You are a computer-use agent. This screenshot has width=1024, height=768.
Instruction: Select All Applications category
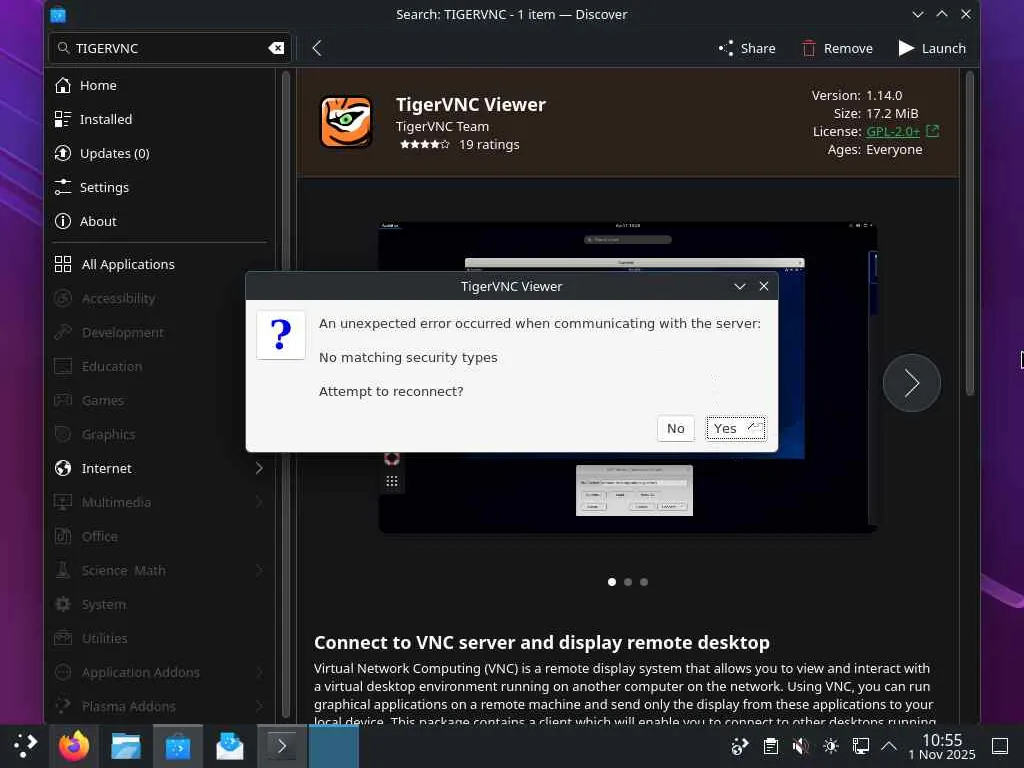click(x=160, y=264)
